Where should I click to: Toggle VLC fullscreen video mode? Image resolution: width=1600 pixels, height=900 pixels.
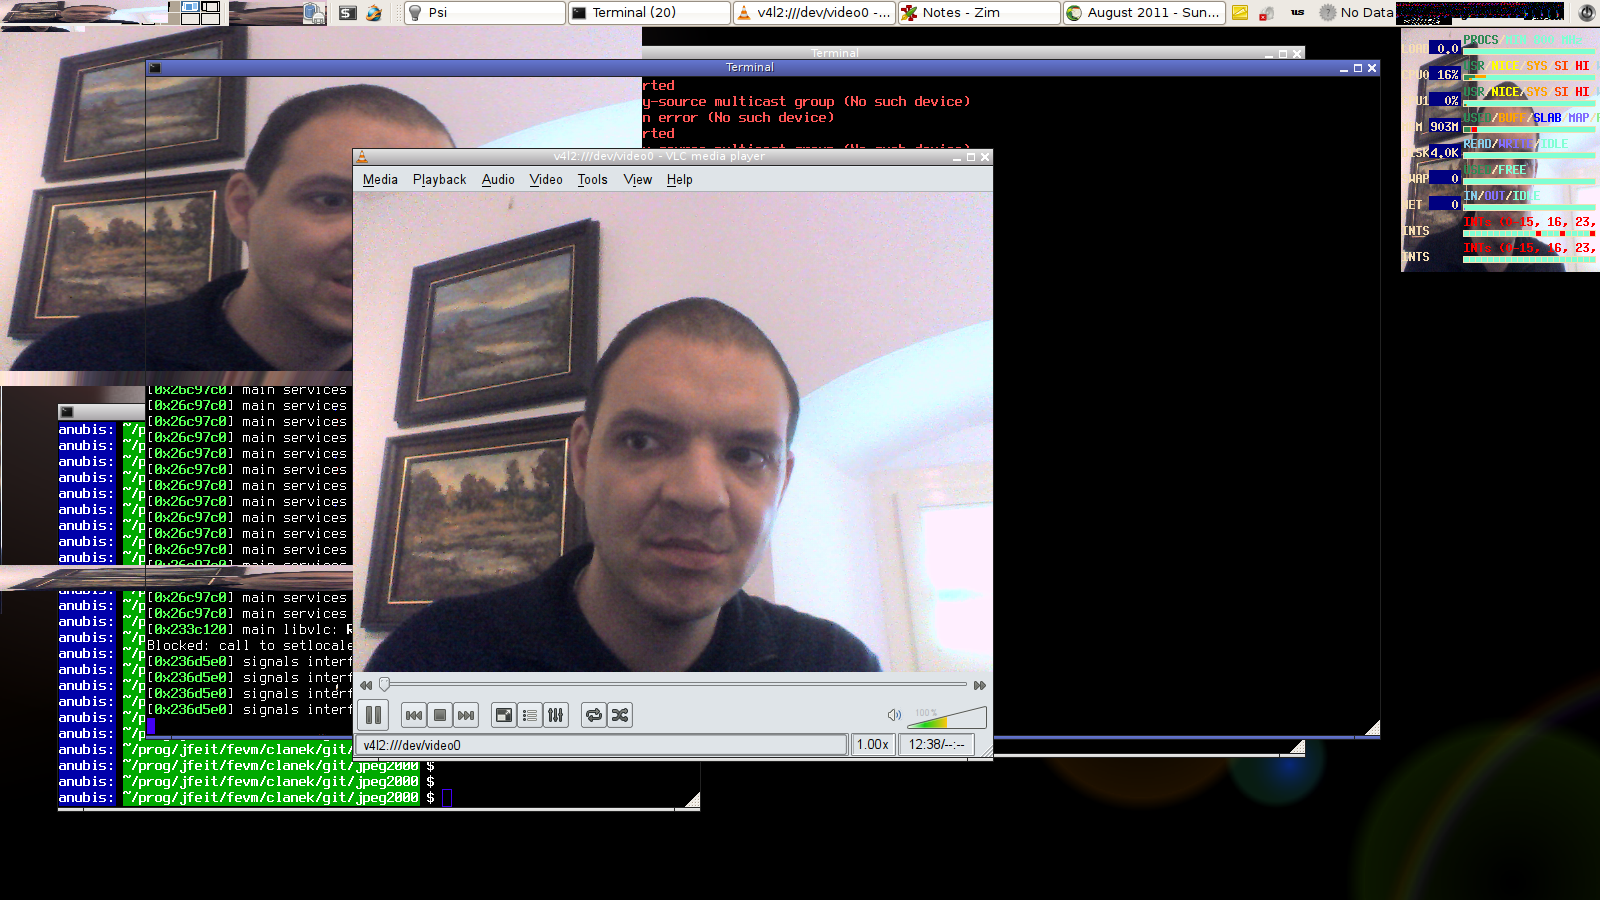[504, 715]
